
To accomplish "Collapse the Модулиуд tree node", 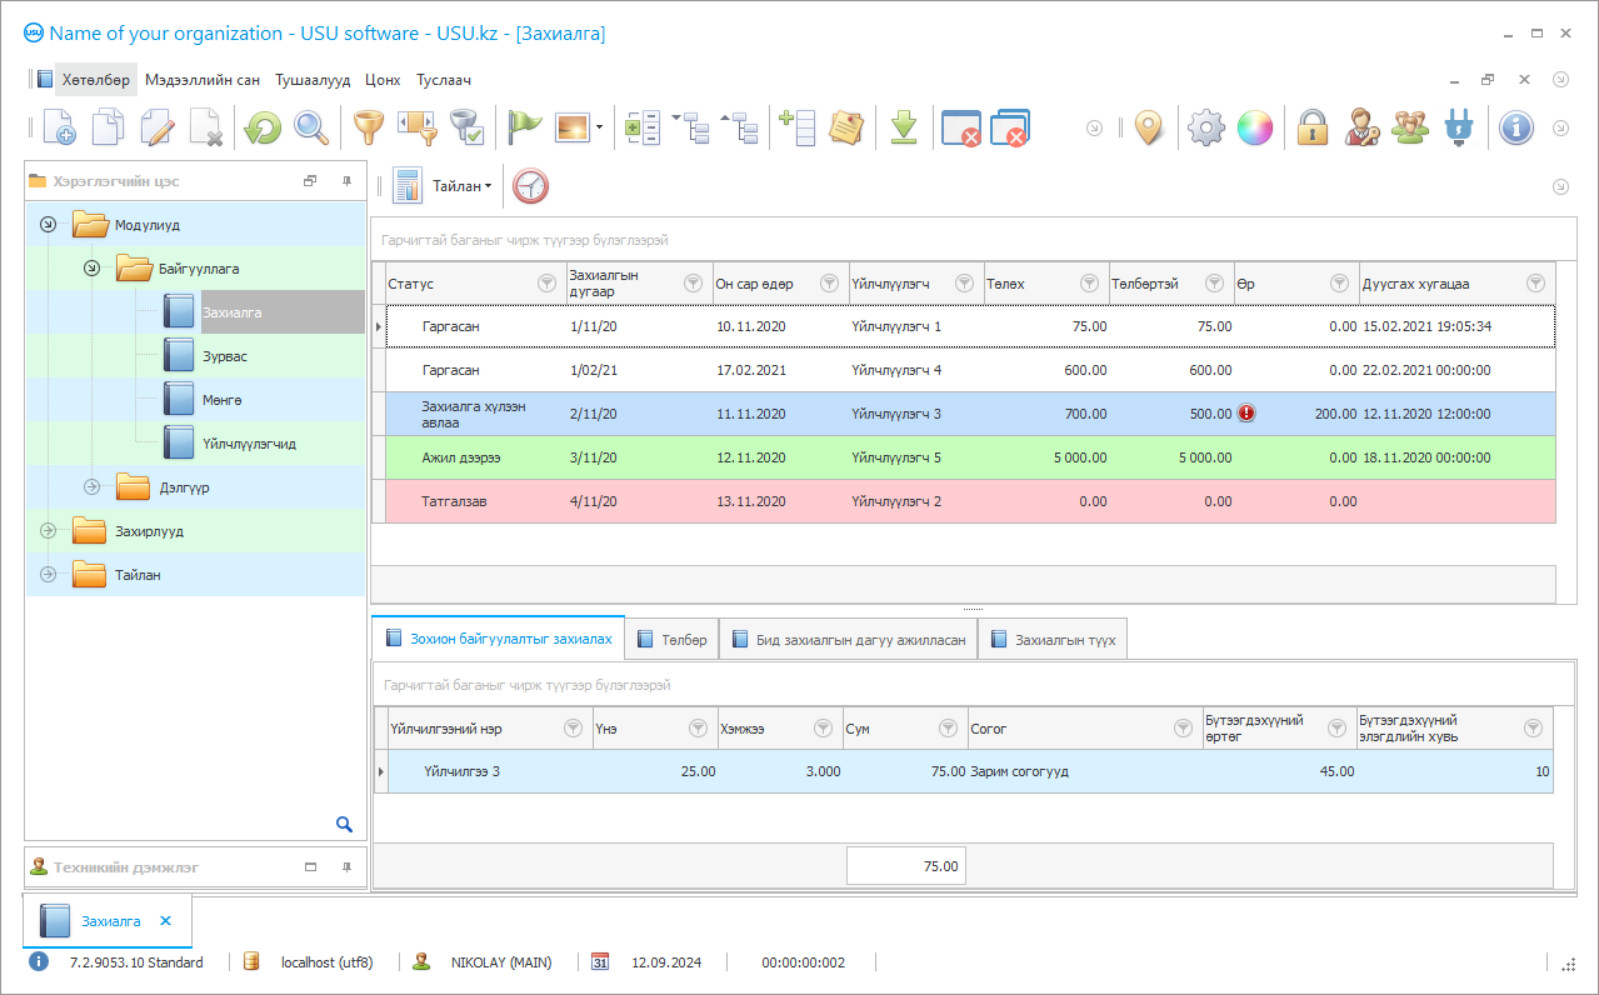I will point(48,224).
